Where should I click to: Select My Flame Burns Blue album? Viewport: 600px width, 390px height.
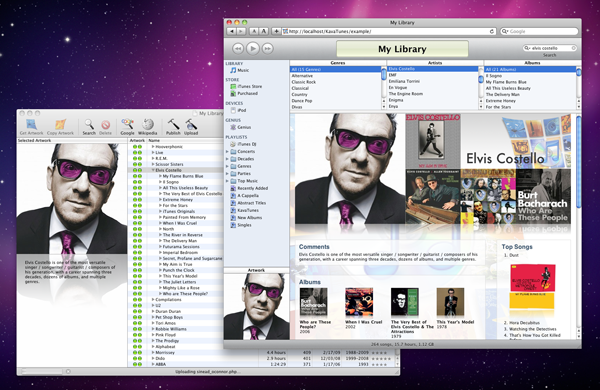tap(530, 82)
